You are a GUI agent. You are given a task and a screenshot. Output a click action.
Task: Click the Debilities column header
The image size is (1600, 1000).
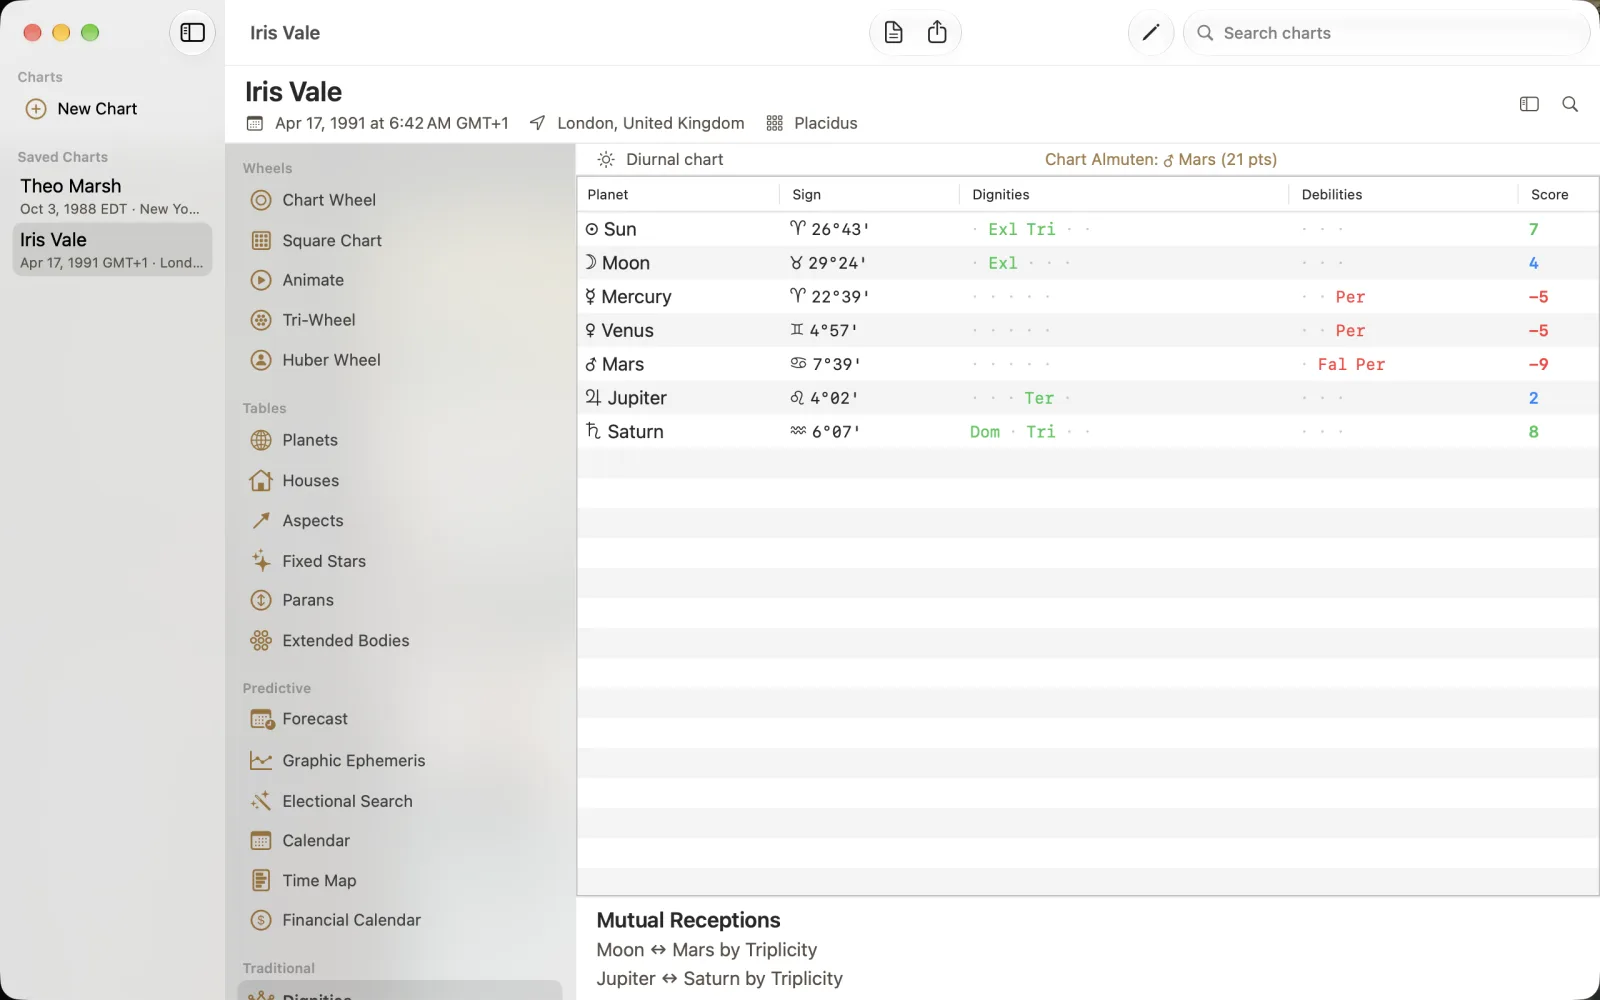tap(1404, 194)
